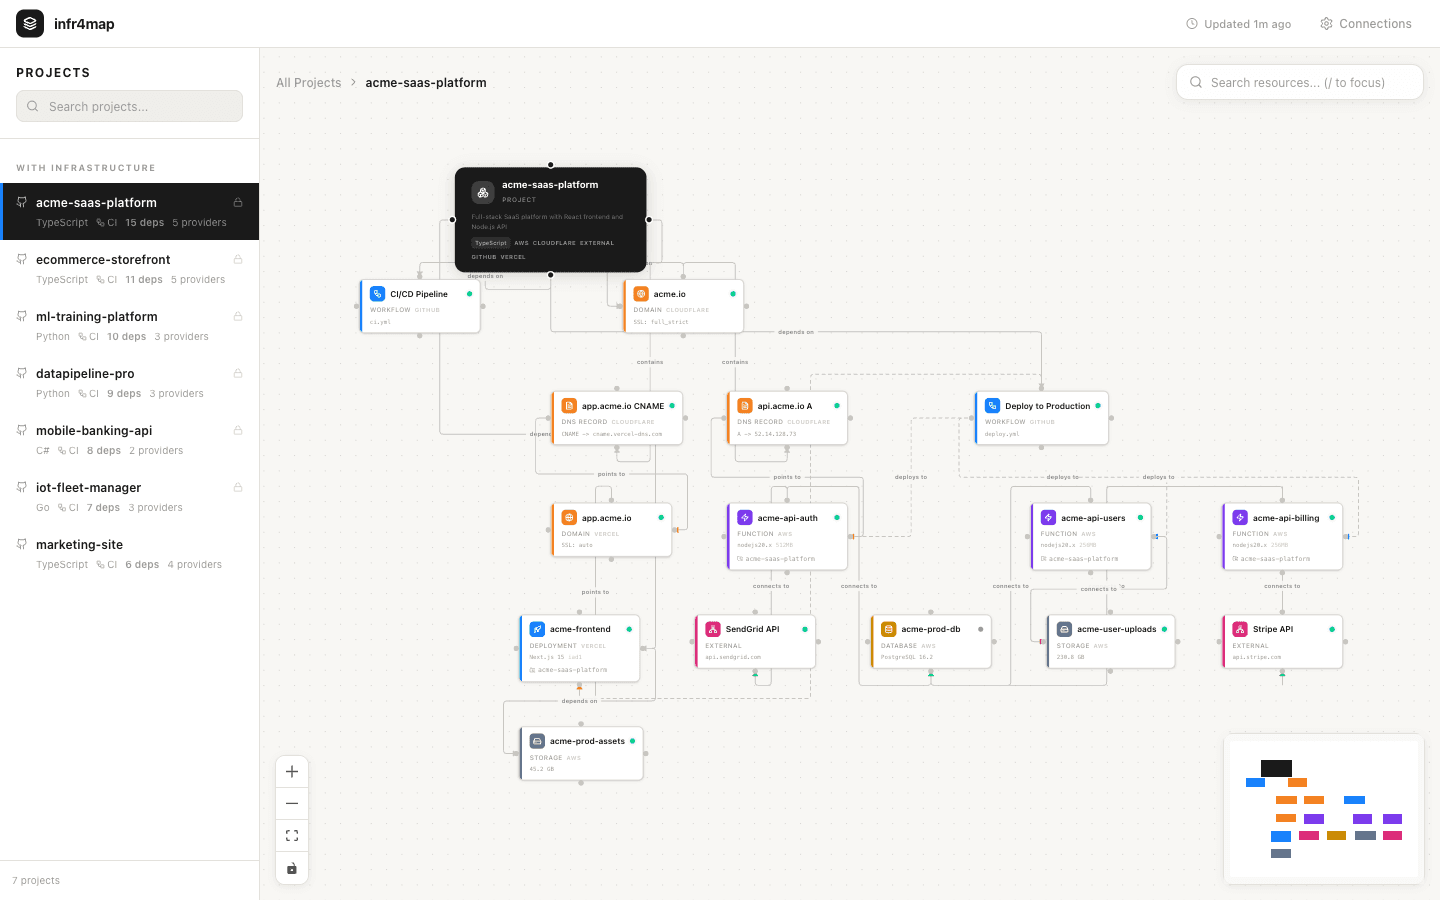1440x900 pixels.
Task: Click the 'CI/CD Pipeline' node title
Action: (x=419, y=294)
